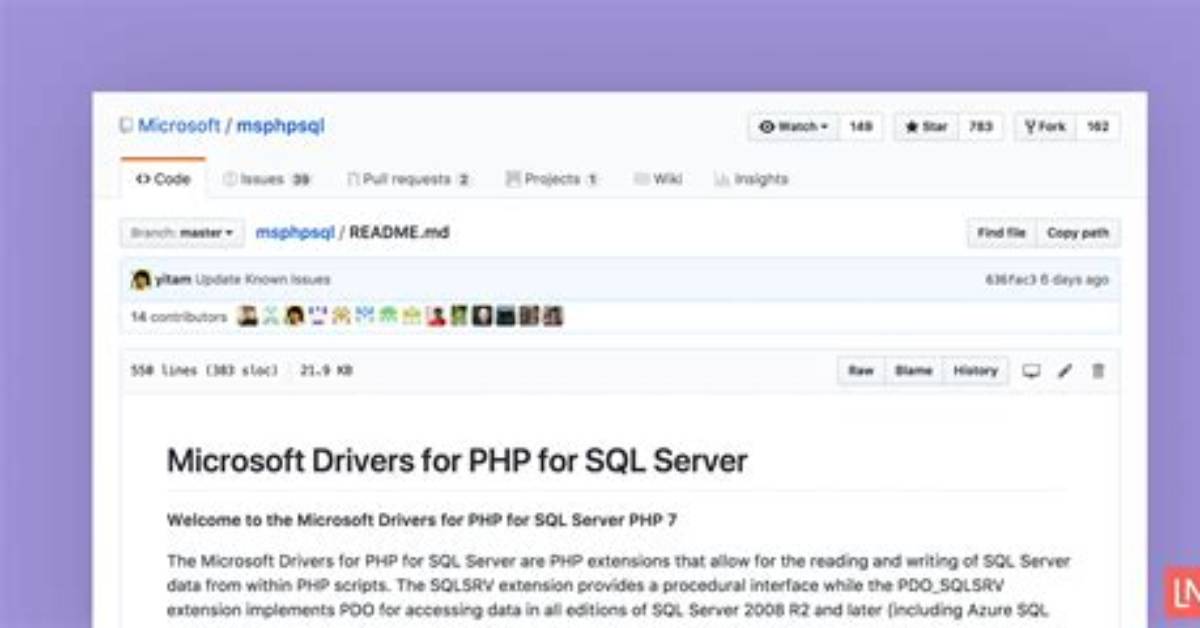Click the Code tab brackets icon
1200x628 pixels.
pos(143,179)
